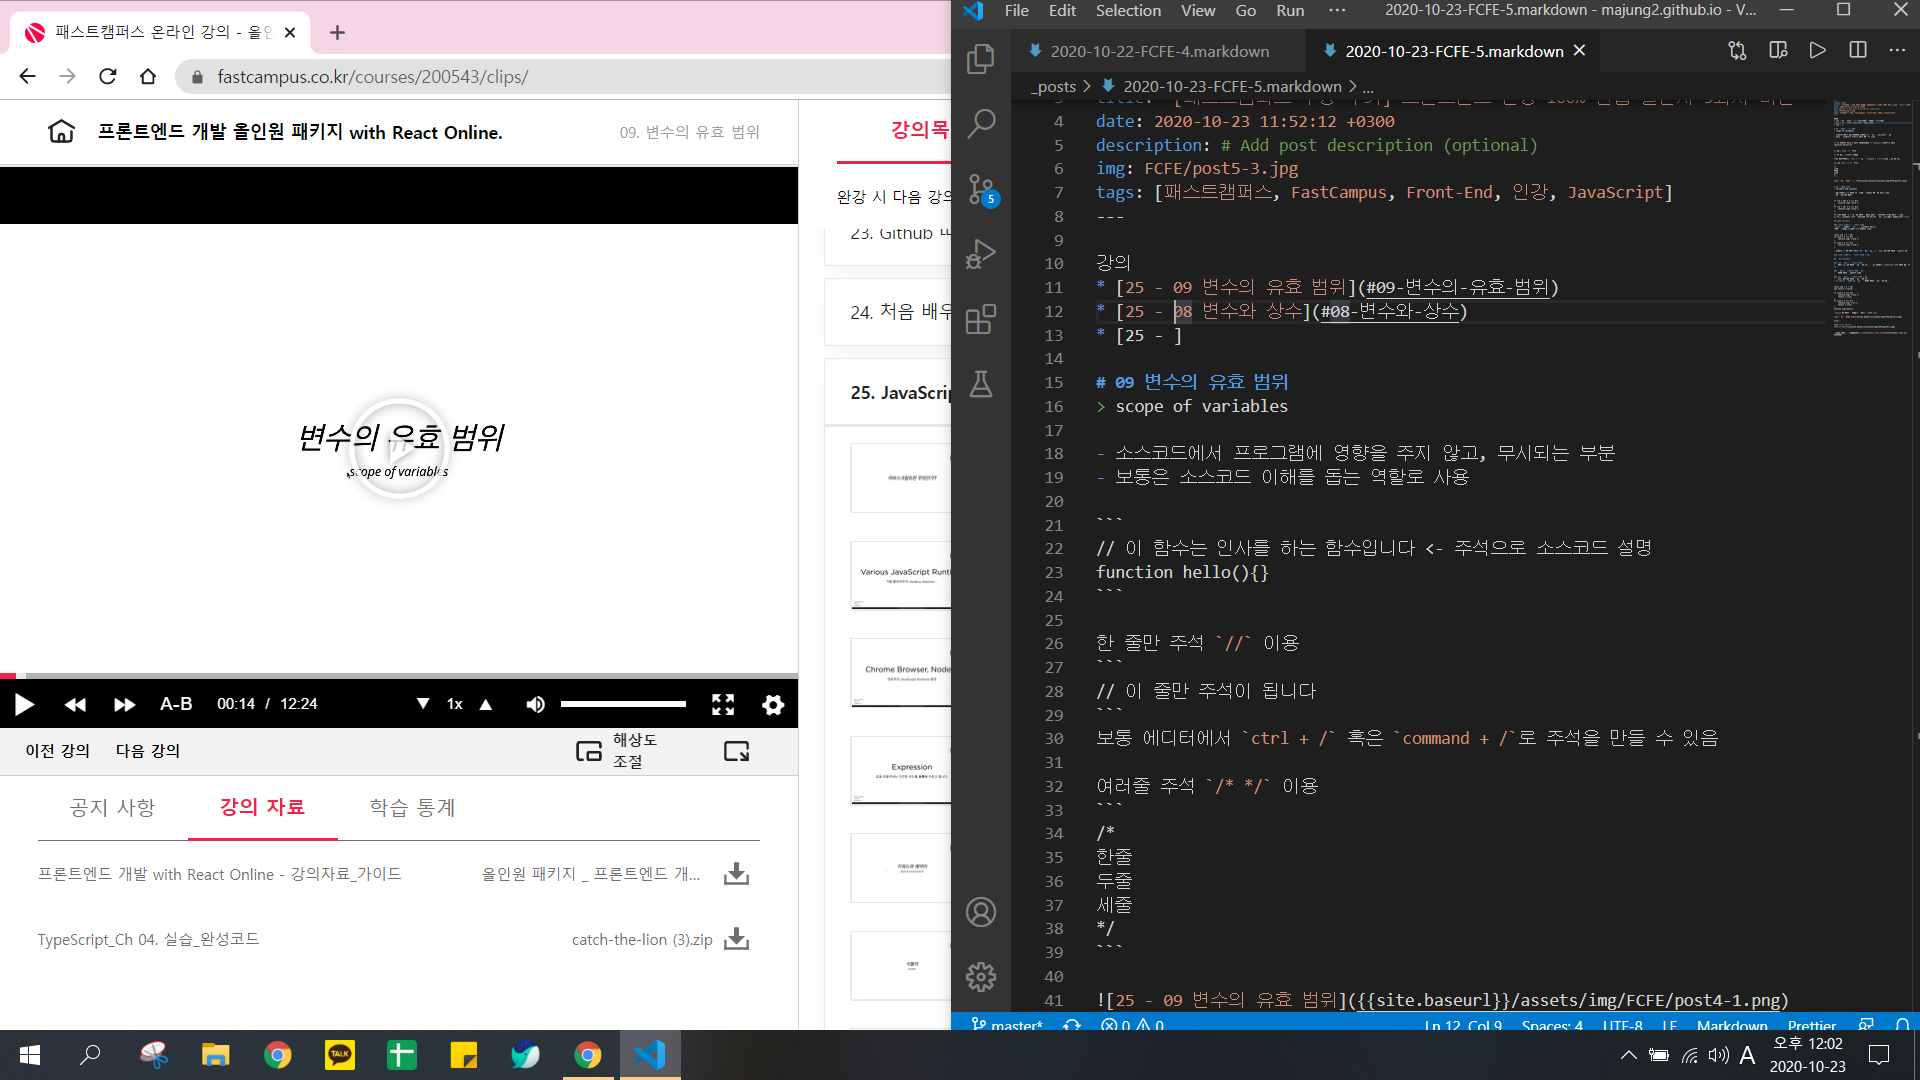Run the current file with play icon

point(1818,50)
